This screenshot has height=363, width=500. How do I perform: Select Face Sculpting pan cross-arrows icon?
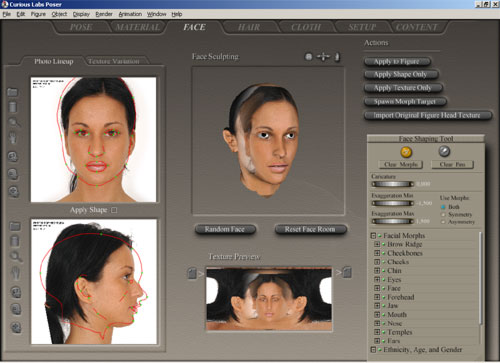(323, 57)
